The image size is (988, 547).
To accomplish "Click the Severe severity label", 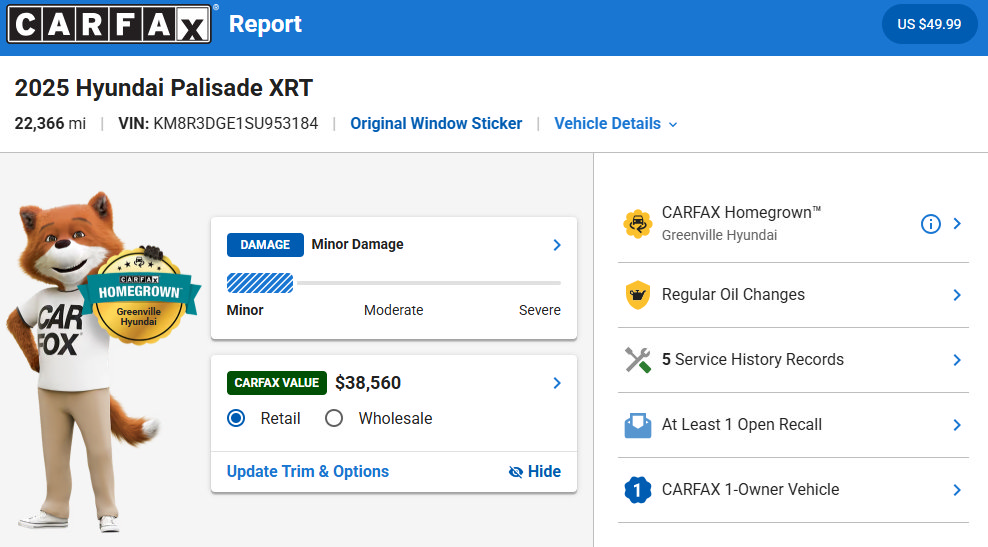I will pyautogui.click(x=540, y=310).
